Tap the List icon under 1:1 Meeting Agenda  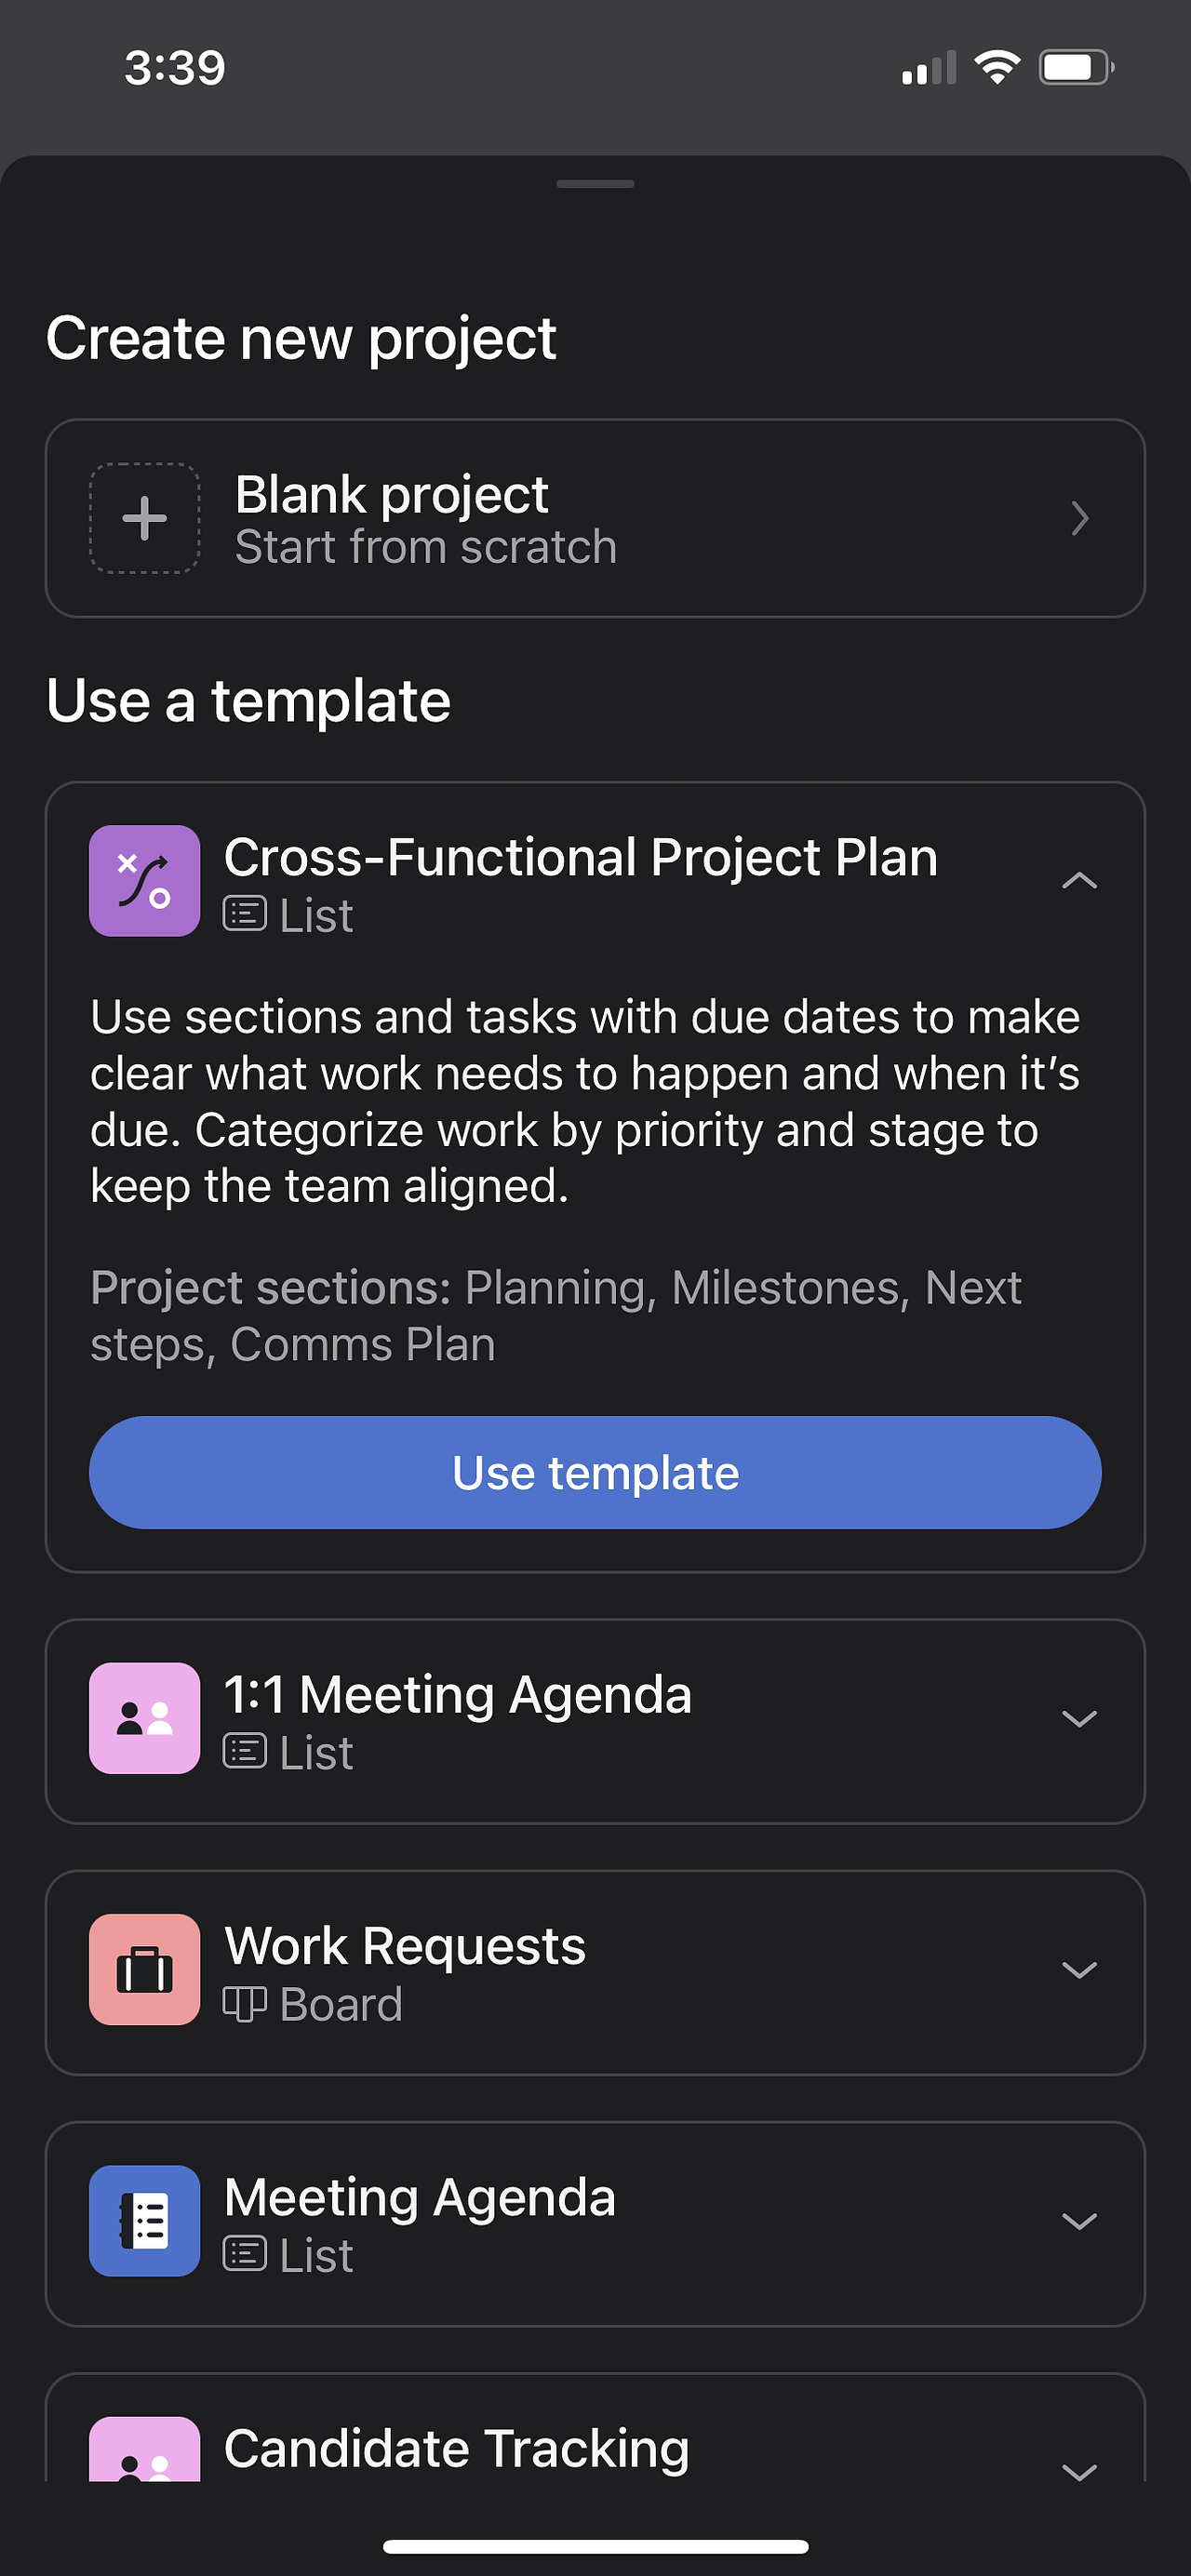244,1752
